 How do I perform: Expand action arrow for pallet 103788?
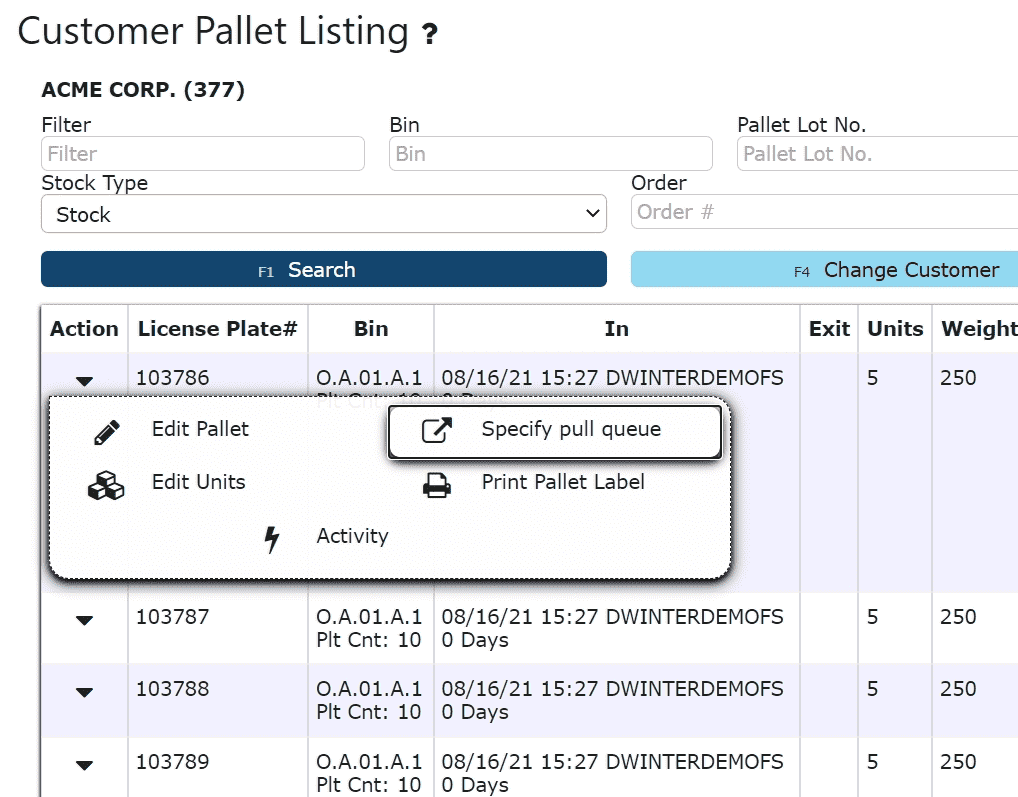[x=85, y=692]
